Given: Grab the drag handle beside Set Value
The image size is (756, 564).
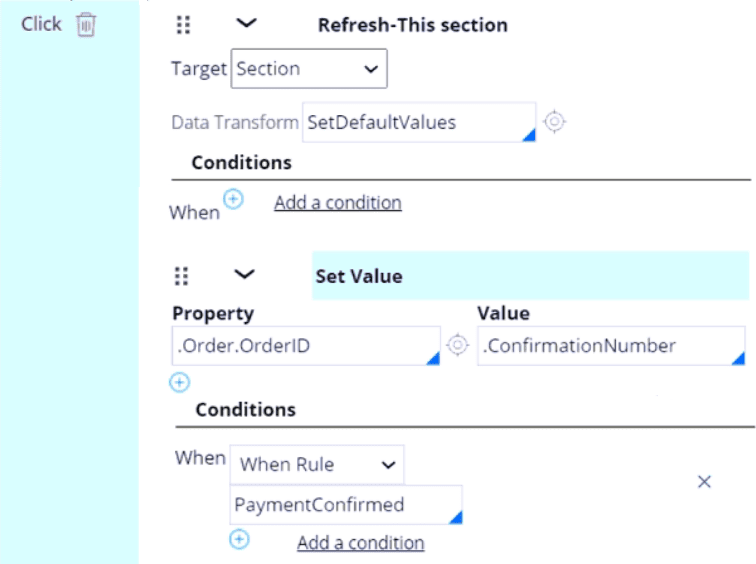Looking at the screenshot, I should tap(181, 276).
